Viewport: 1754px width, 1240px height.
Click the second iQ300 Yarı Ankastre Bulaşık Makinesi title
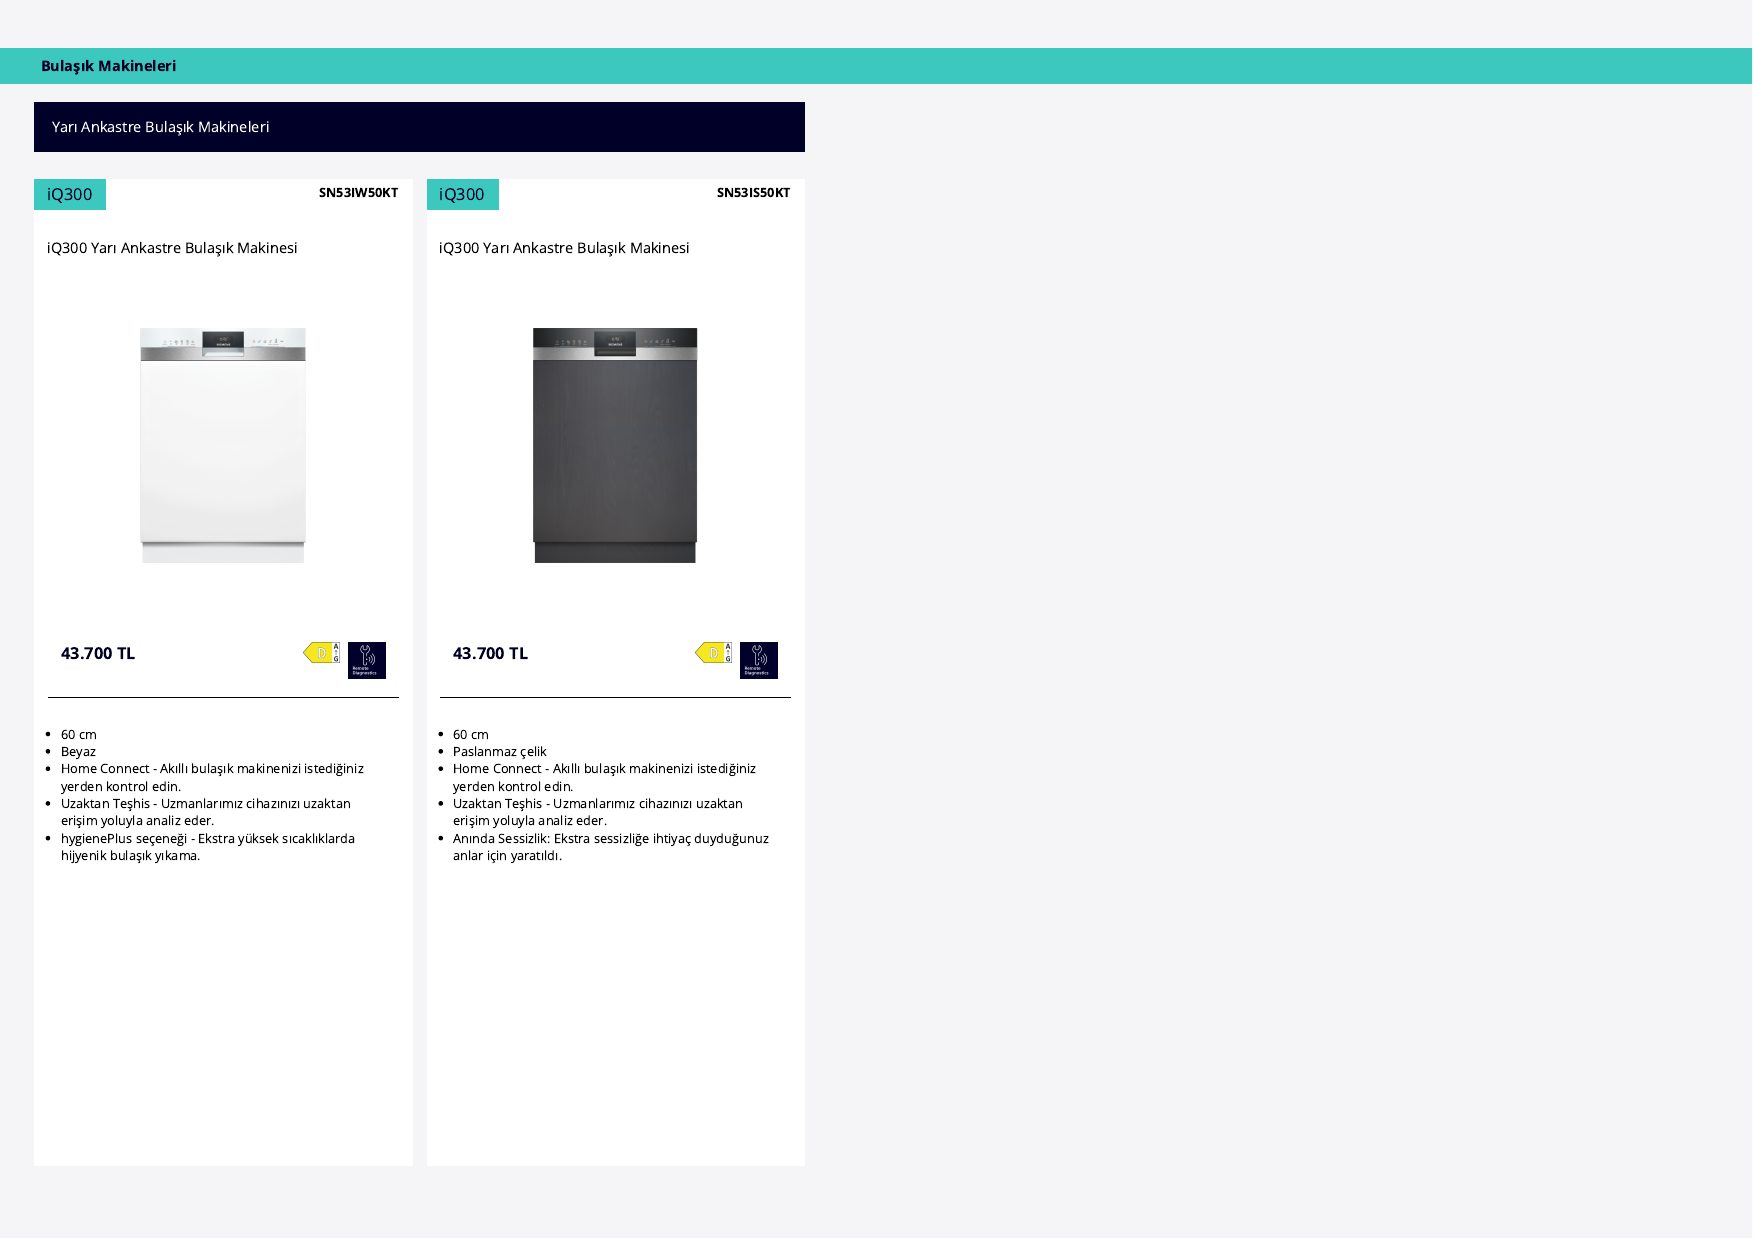(564, 248)
